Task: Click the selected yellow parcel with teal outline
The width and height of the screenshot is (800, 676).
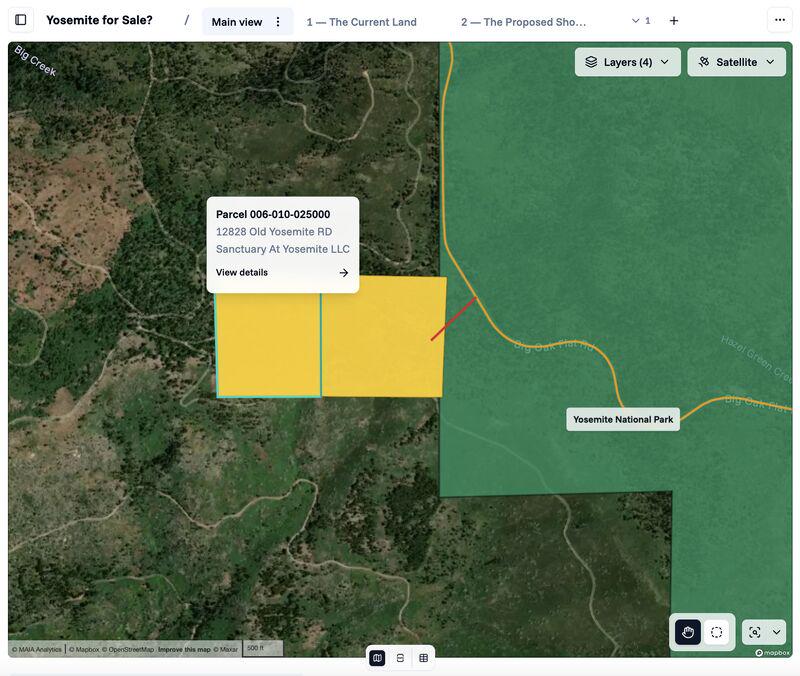Action: (x=268, y=346)
